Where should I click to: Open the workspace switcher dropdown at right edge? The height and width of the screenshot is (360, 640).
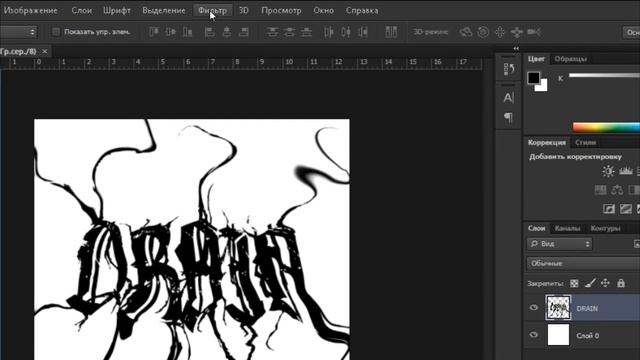pyautogui.click(x=631, y=32)
